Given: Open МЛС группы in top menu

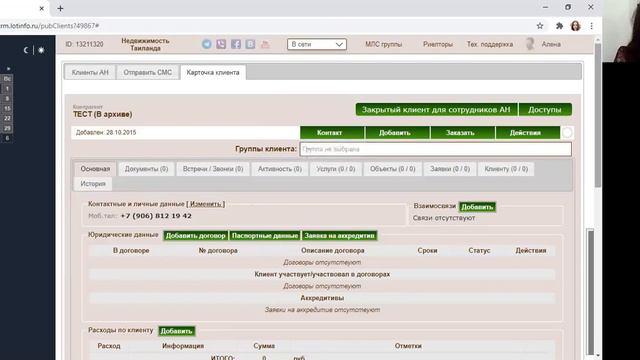Looking at the screenshot, I should coord(384,44).
